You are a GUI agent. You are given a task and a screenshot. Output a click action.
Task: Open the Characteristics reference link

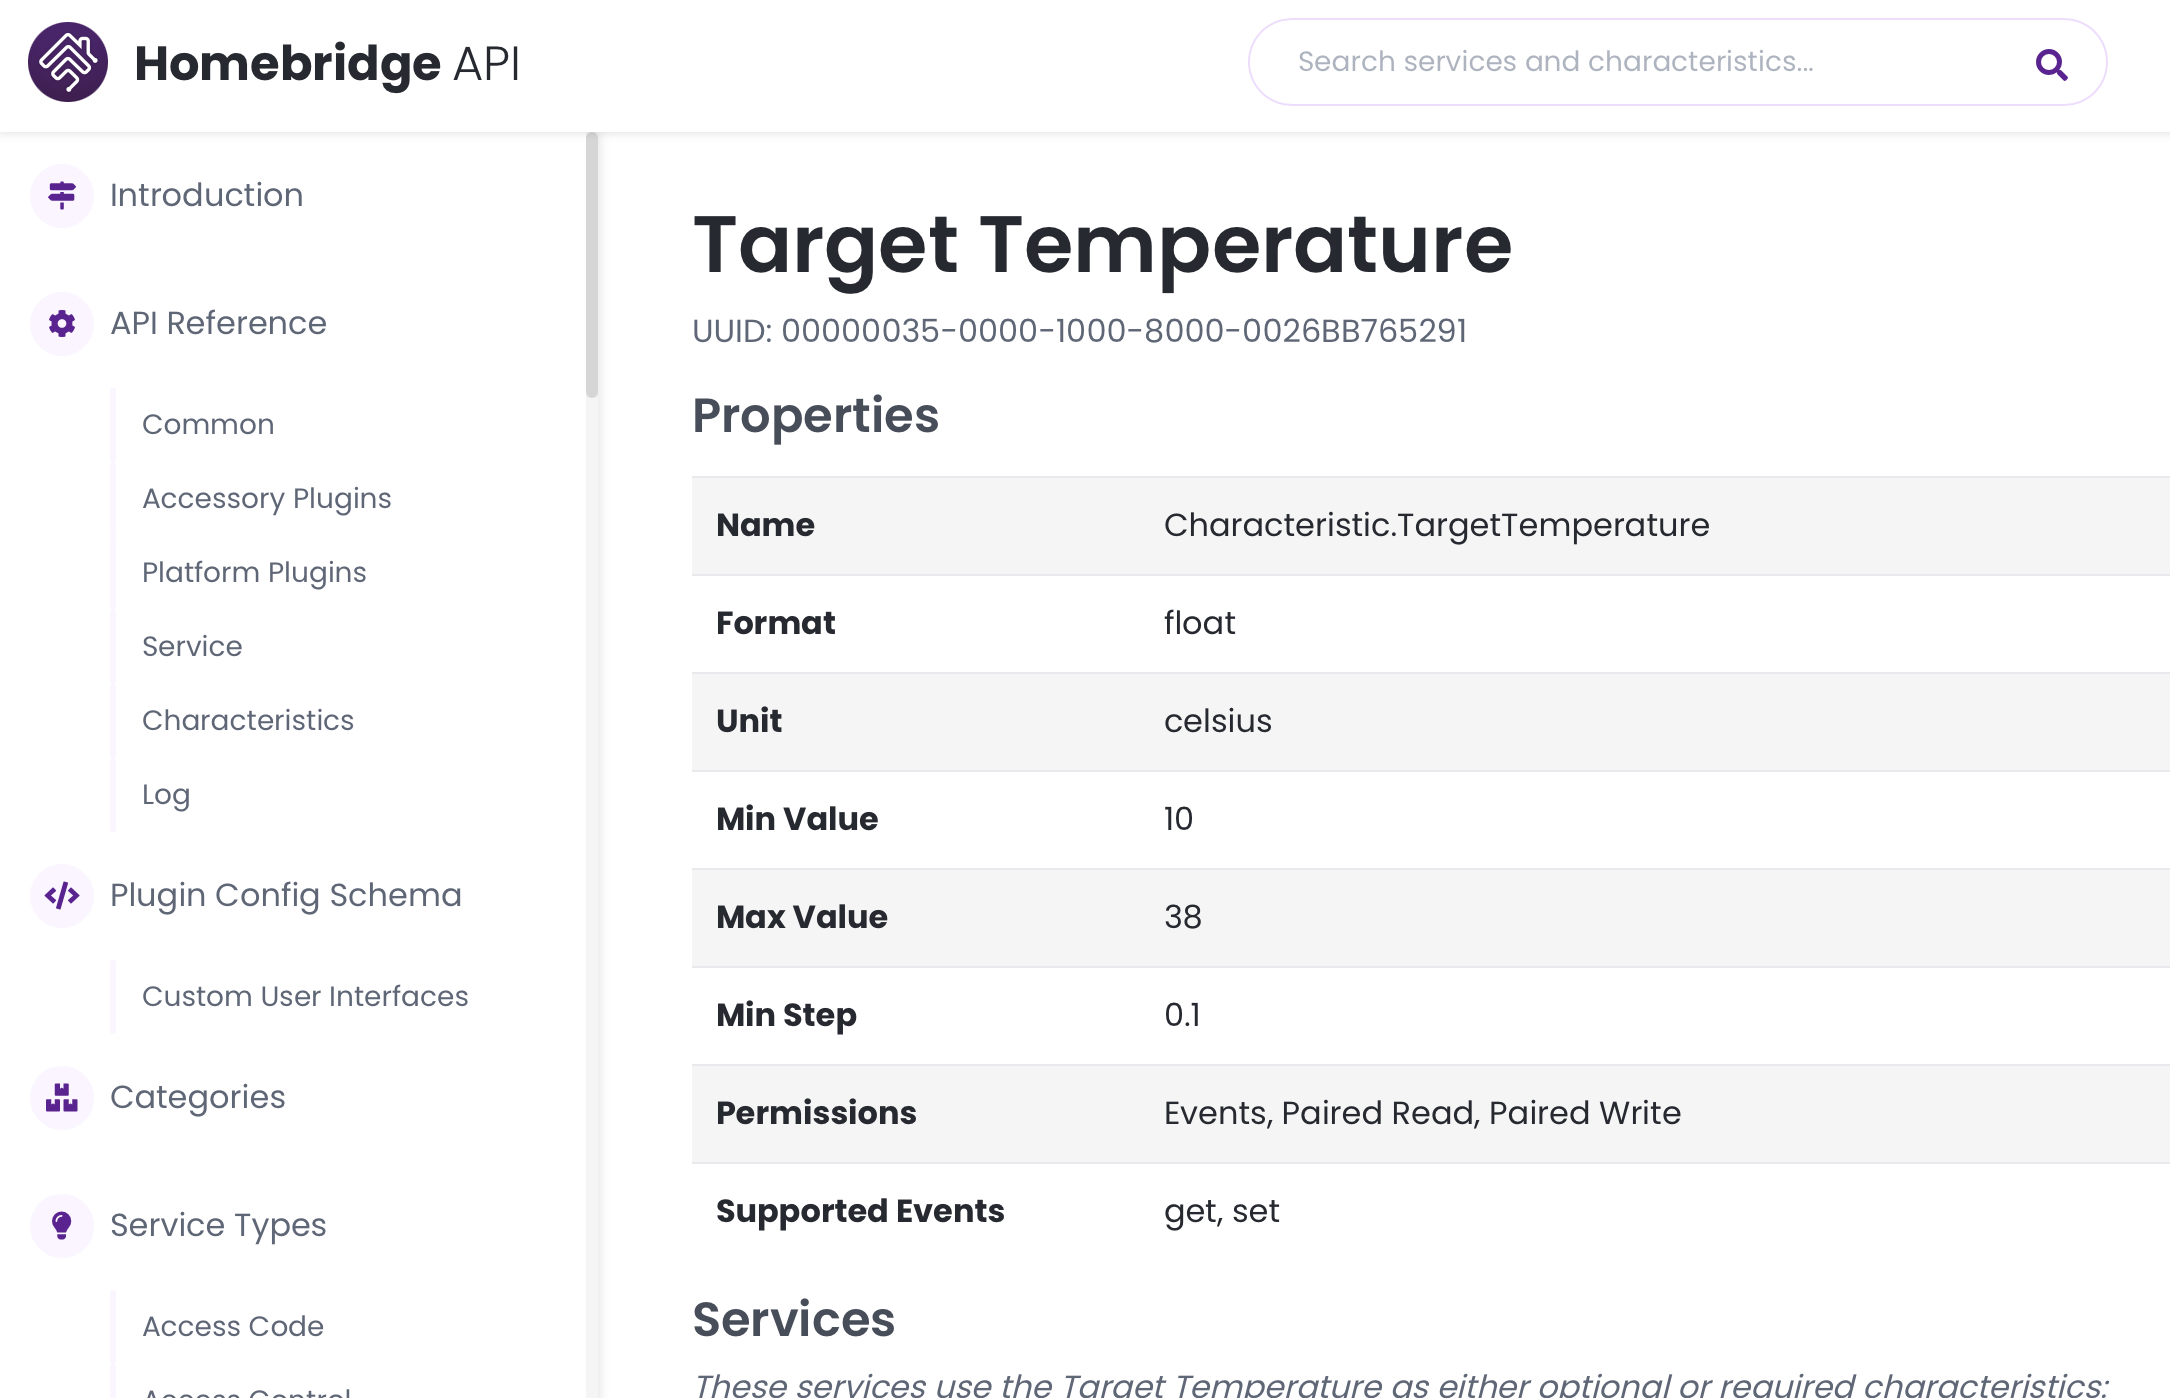pos(248,720)
